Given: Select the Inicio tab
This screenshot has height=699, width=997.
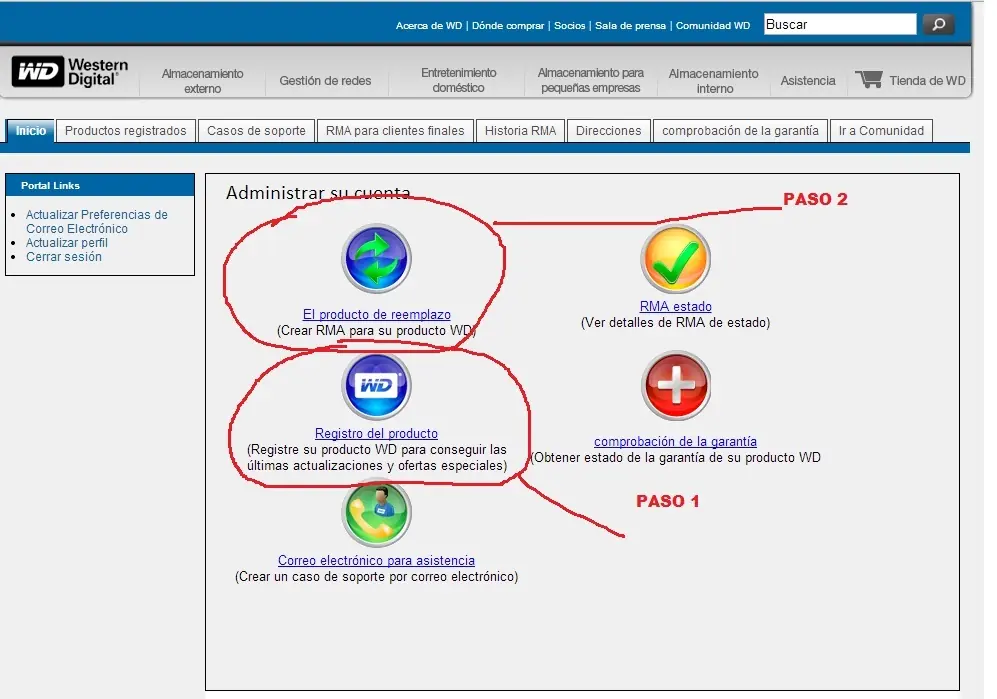Looking at the screenshot, I should [x=31, y=130].
